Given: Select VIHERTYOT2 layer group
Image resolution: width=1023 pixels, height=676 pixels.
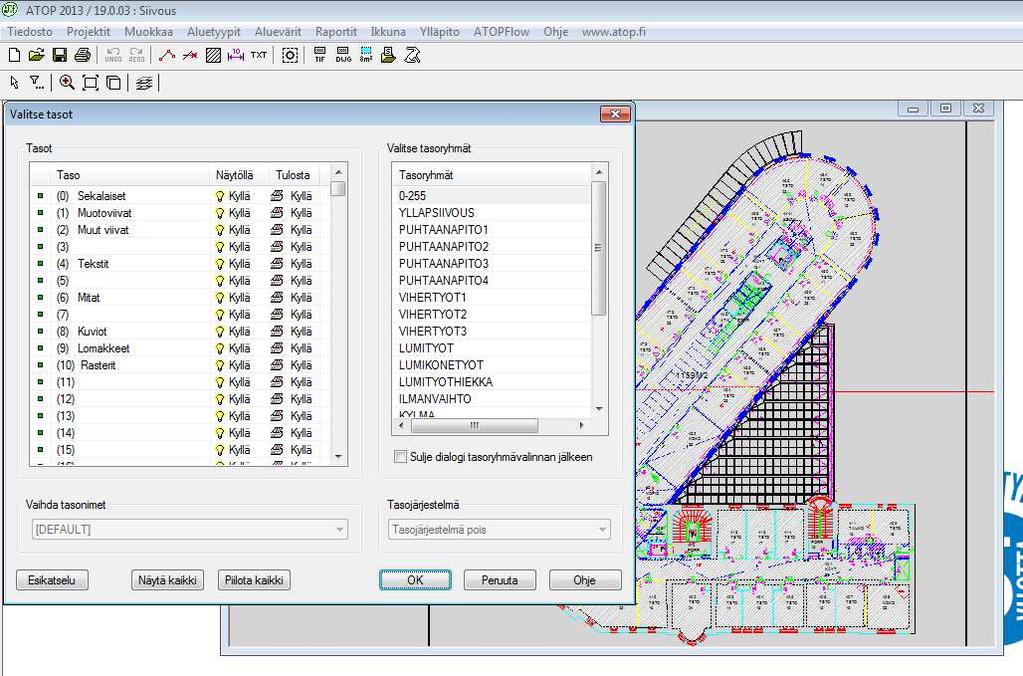Looking at the screenshot, I should (x=492, y=314).
